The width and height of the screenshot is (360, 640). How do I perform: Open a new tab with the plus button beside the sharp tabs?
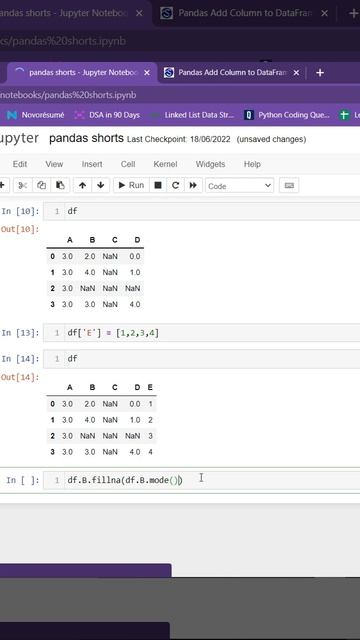320,73
